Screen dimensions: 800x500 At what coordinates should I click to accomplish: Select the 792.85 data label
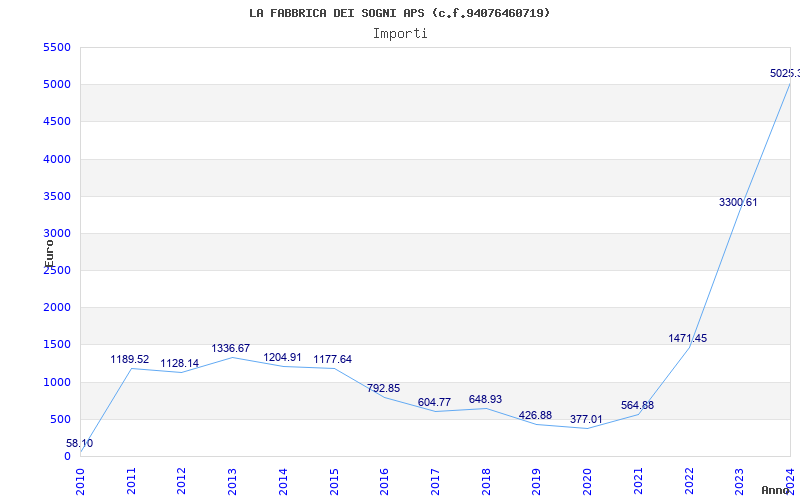pos(383,388)
